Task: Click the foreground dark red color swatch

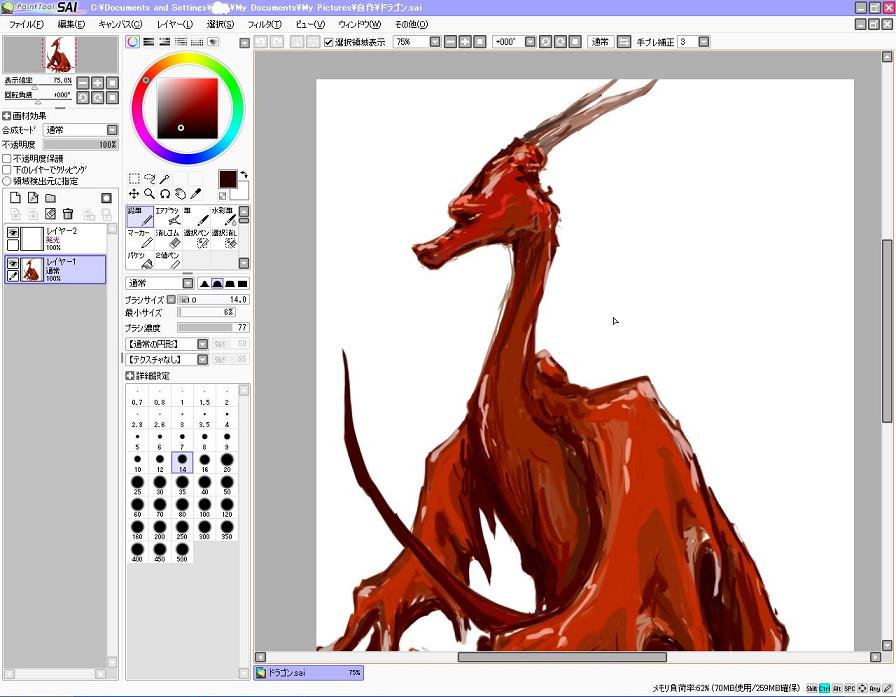Action: 228,179
